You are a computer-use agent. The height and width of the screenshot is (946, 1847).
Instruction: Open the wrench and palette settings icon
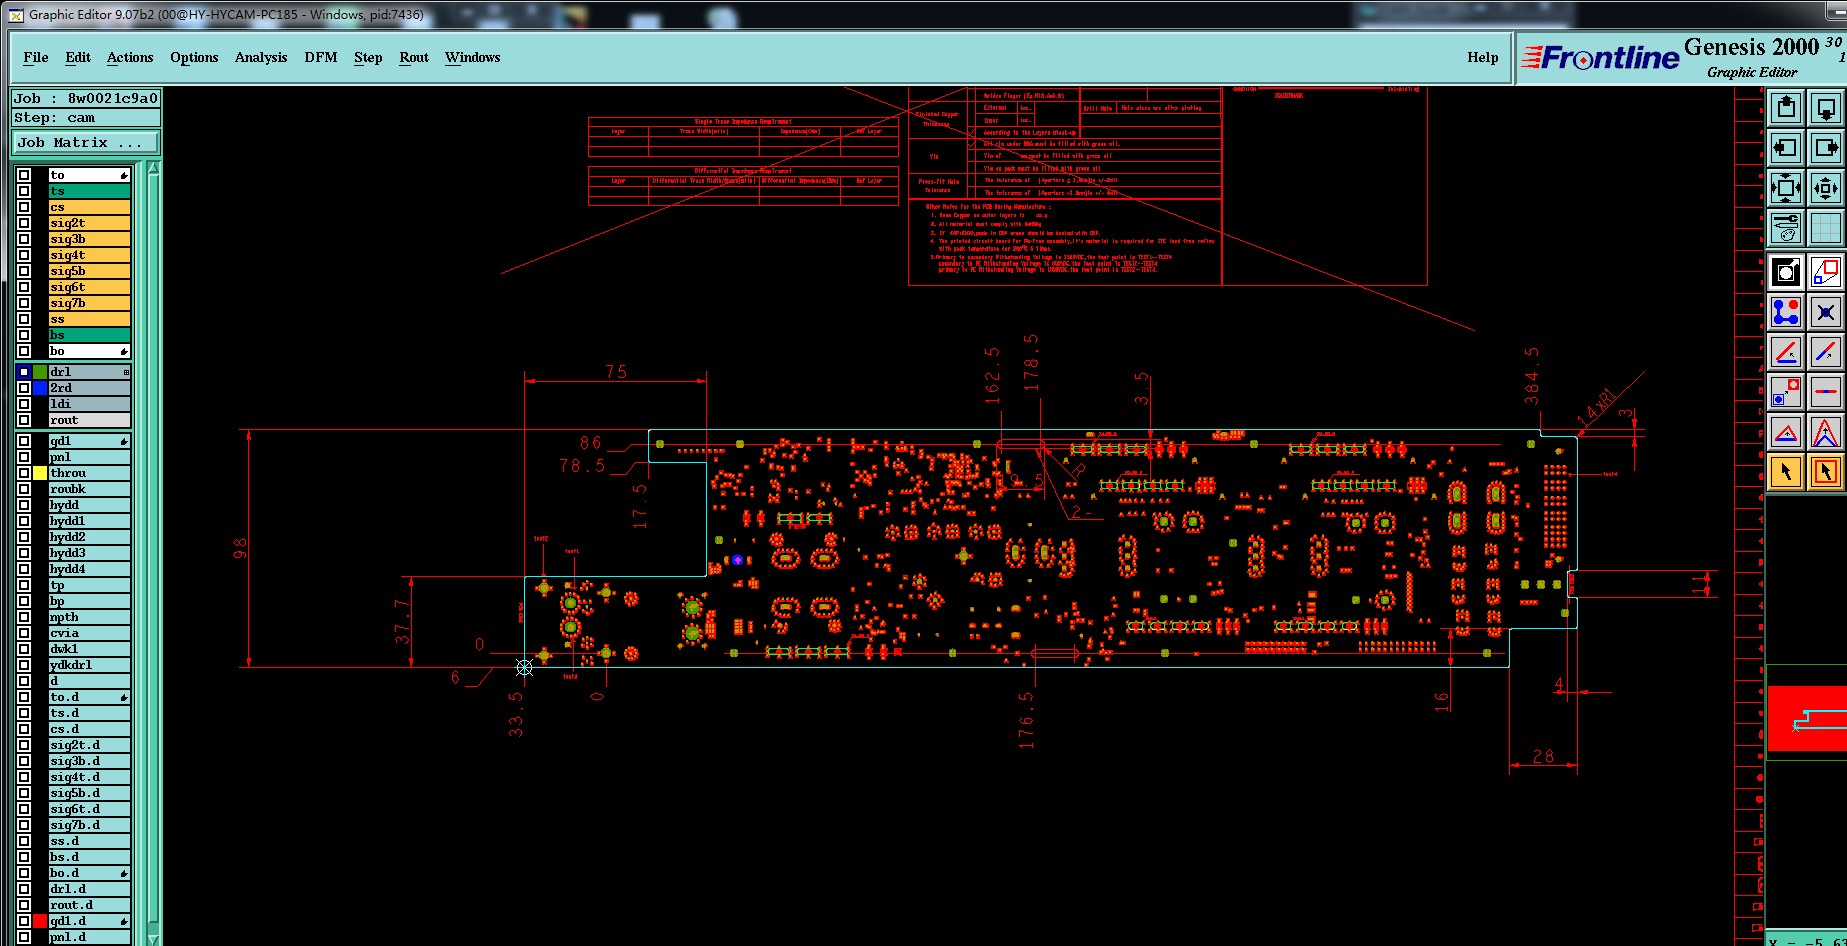tap(1786, 228)
